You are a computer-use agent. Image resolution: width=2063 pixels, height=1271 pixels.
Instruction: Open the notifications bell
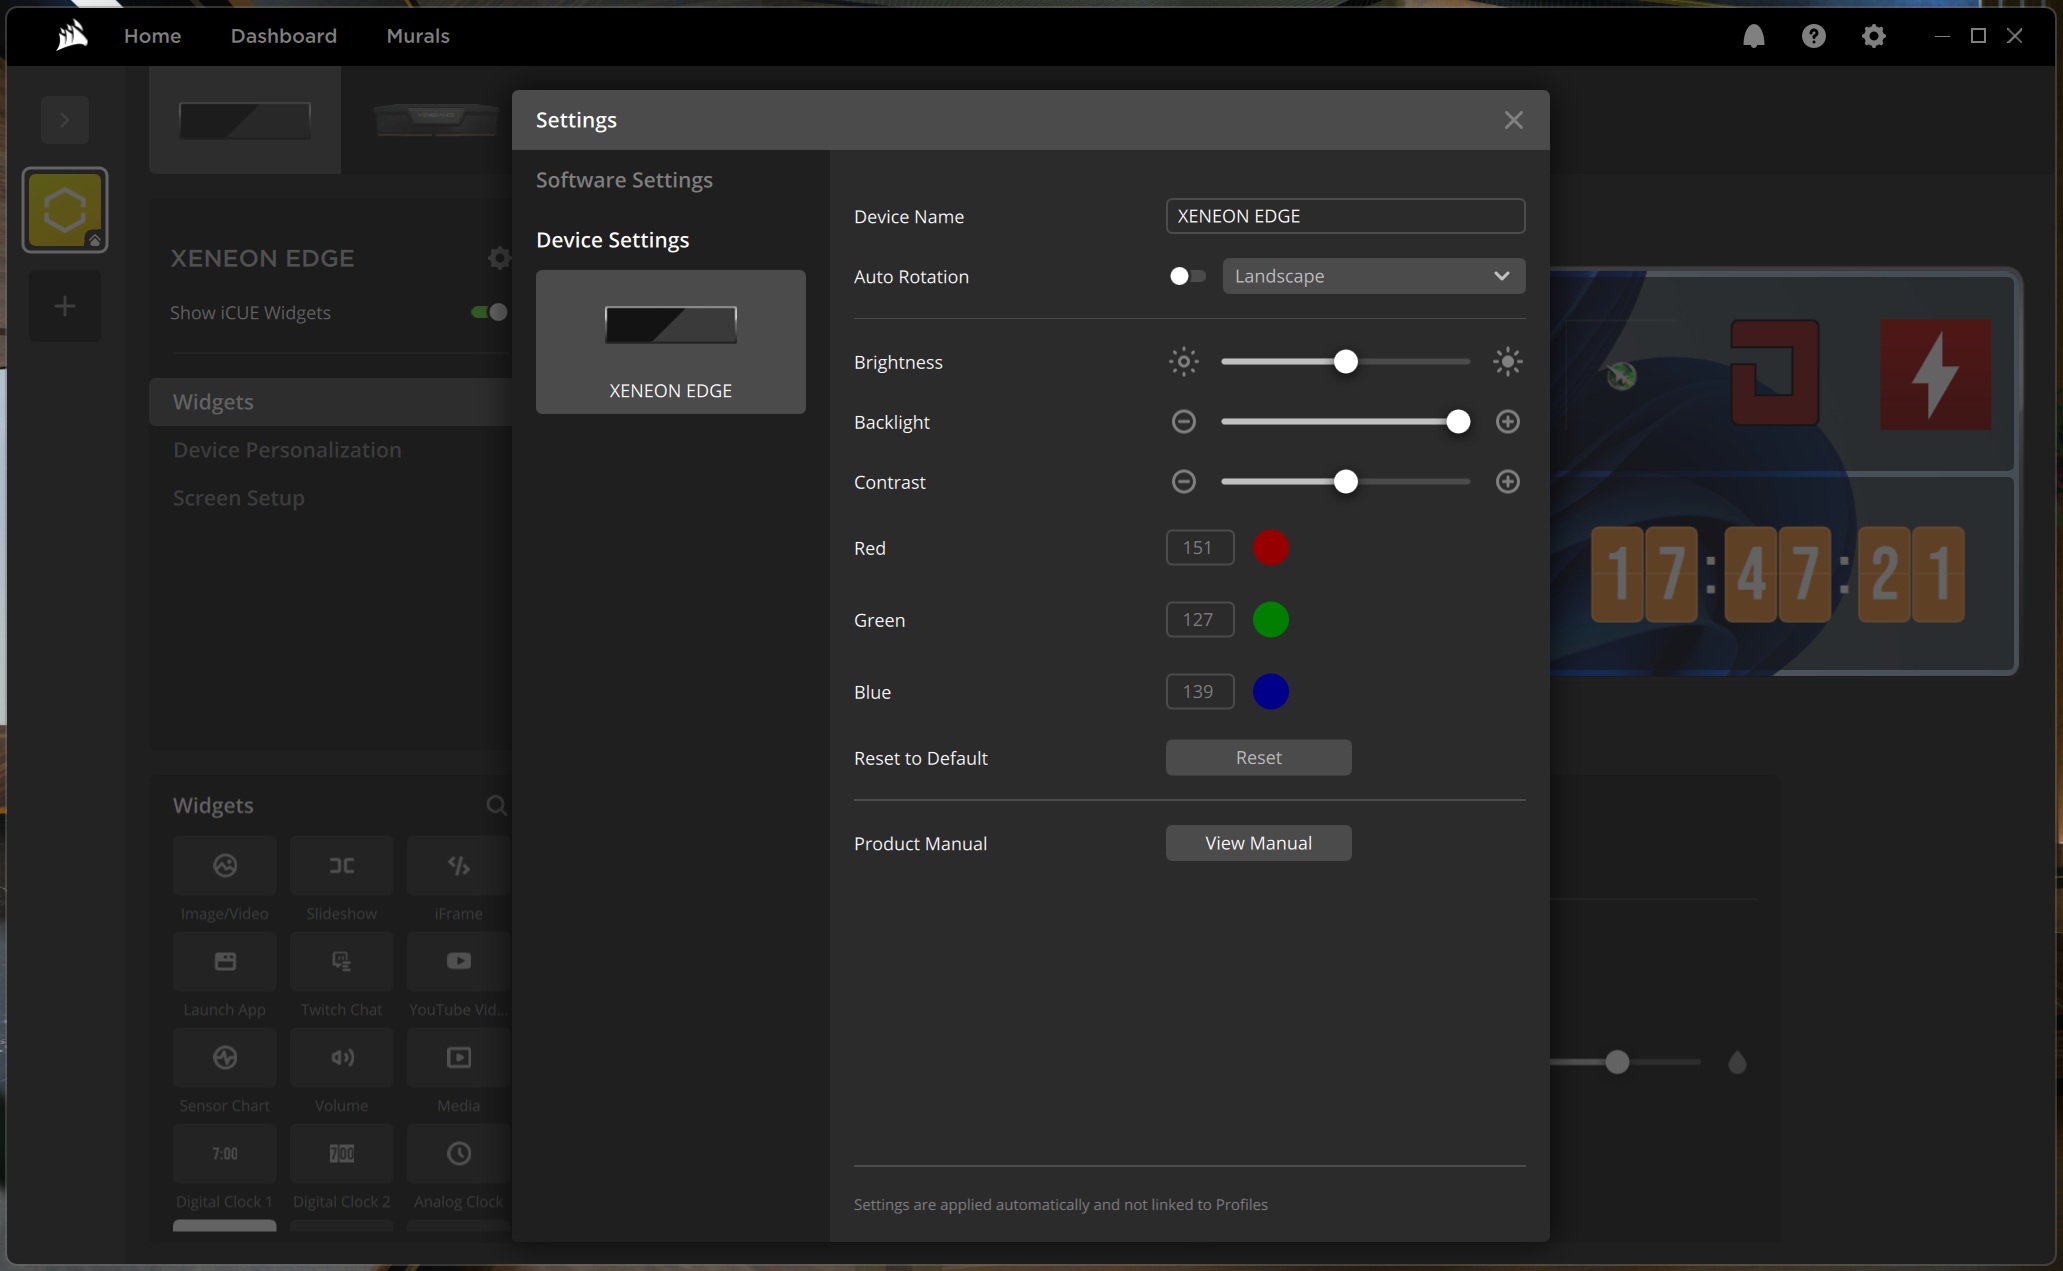tap(1753, 36)
